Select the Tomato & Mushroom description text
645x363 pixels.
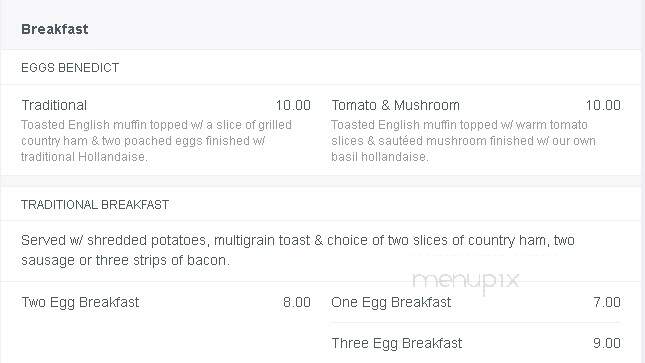click(x=464, y=140)
